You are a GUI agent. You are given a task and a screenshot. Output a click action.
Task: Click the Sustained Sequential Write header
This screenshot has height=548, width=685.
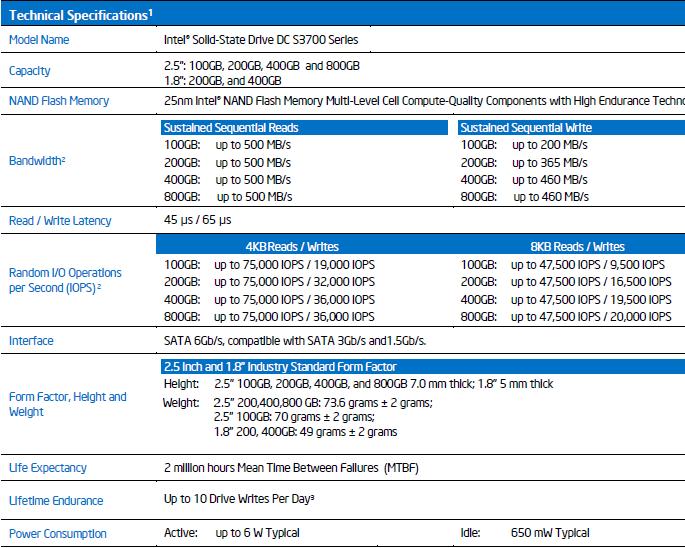pos(526,128)
